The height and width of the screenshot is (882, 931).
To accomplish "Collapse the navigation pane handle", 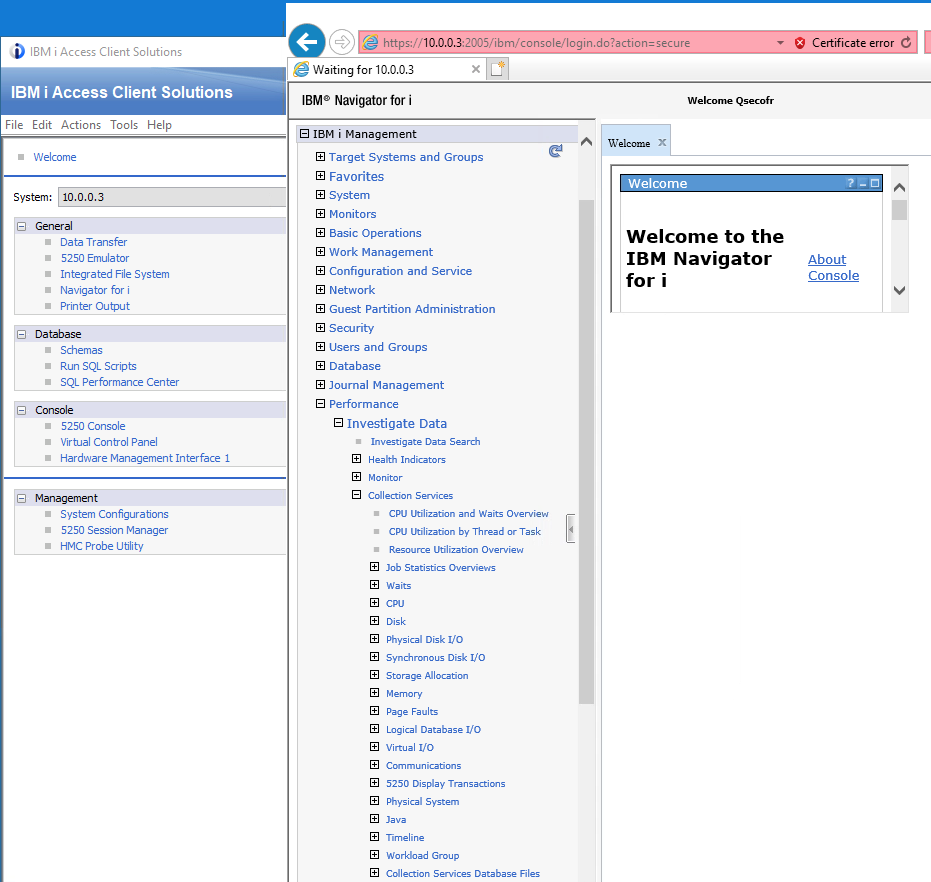I will pyautogui.click(x=571, y=529).
